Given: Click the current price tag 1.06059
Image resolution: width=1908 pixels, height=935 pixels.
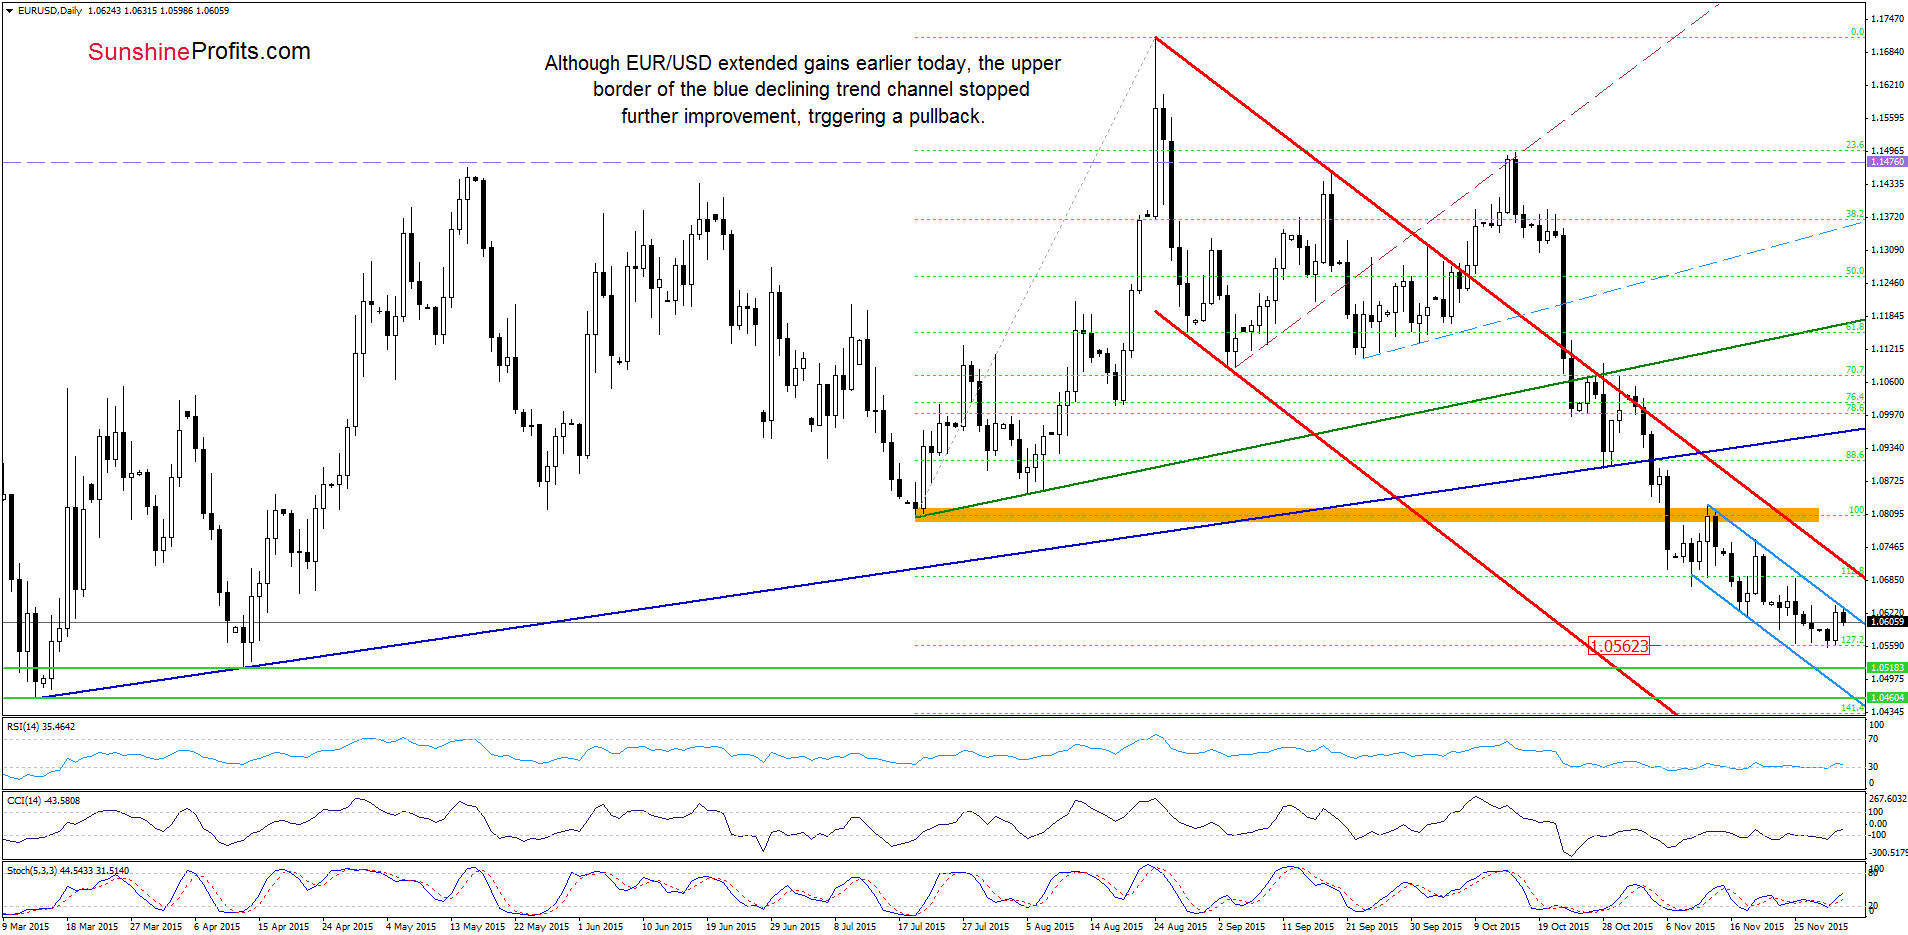Looking at the screenshot, I should pyautogui.click(x=1888, y=621).
